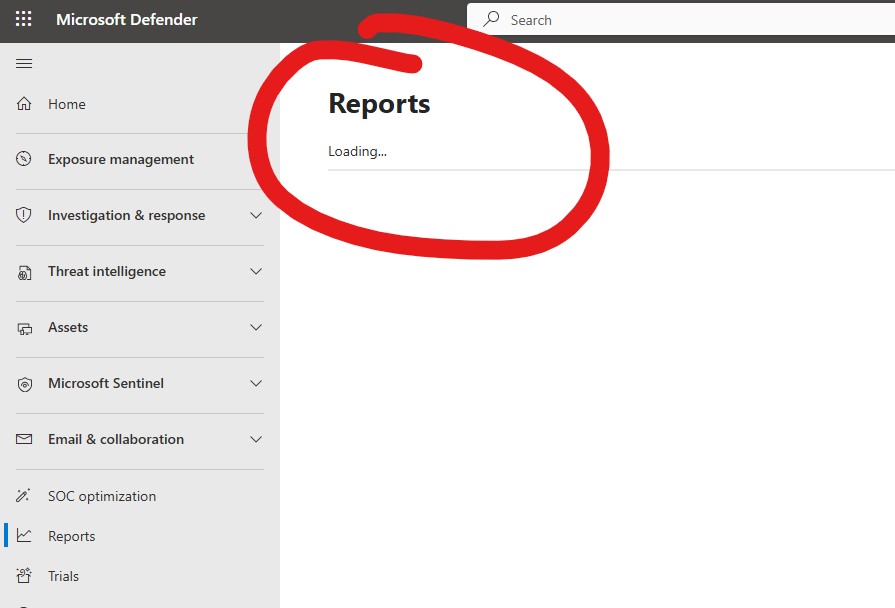This screenshot has width=895, height=608.
Task: Click the search magnifier icon
Action: (x=491, y=19)
